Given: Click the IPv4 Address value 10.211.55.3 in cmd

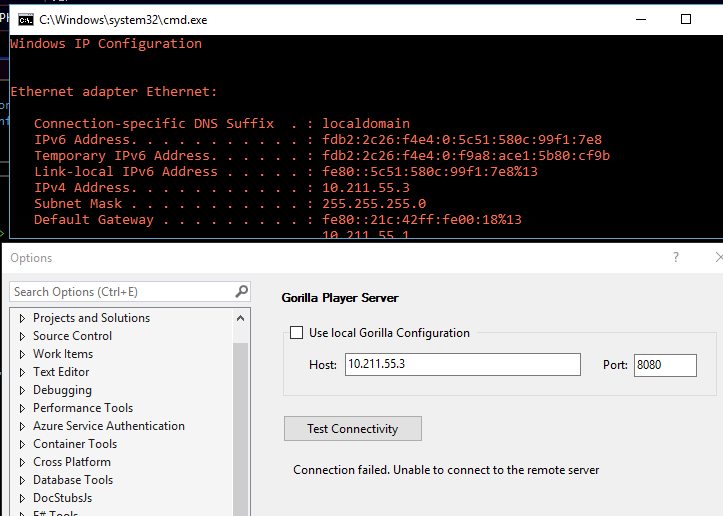Looking at the screenshot, I should click(366, 188).
